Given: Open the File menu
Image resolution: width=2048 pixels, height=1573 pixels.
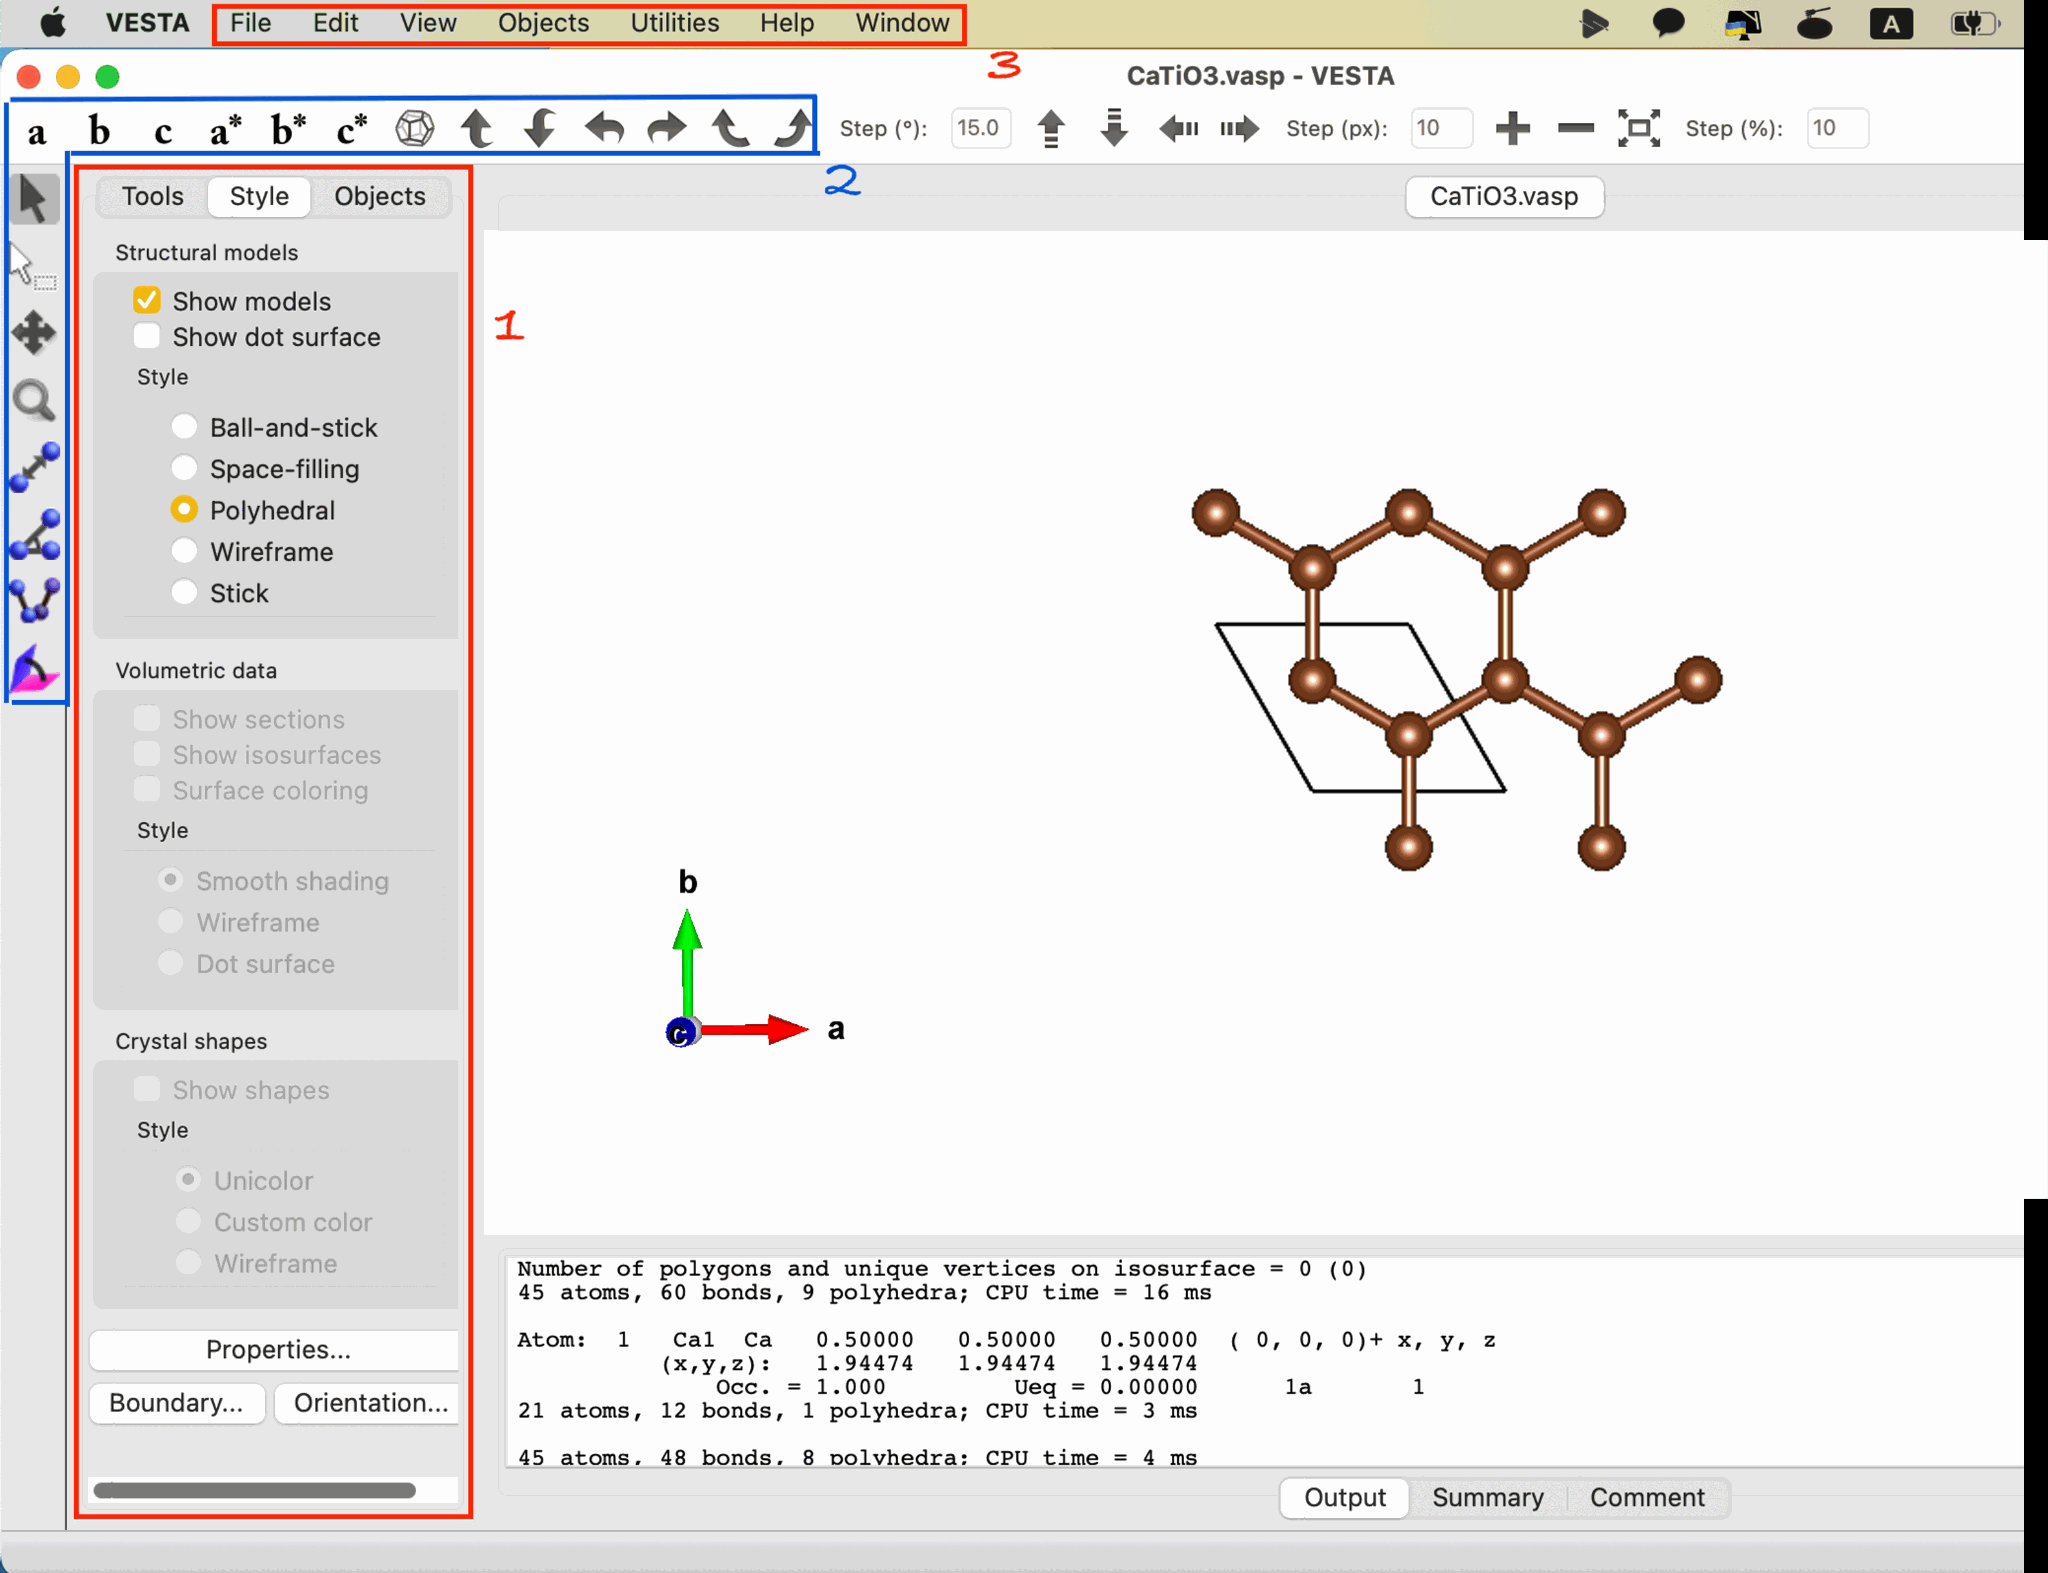Looking at the screenshot, I should pos(251,23).
